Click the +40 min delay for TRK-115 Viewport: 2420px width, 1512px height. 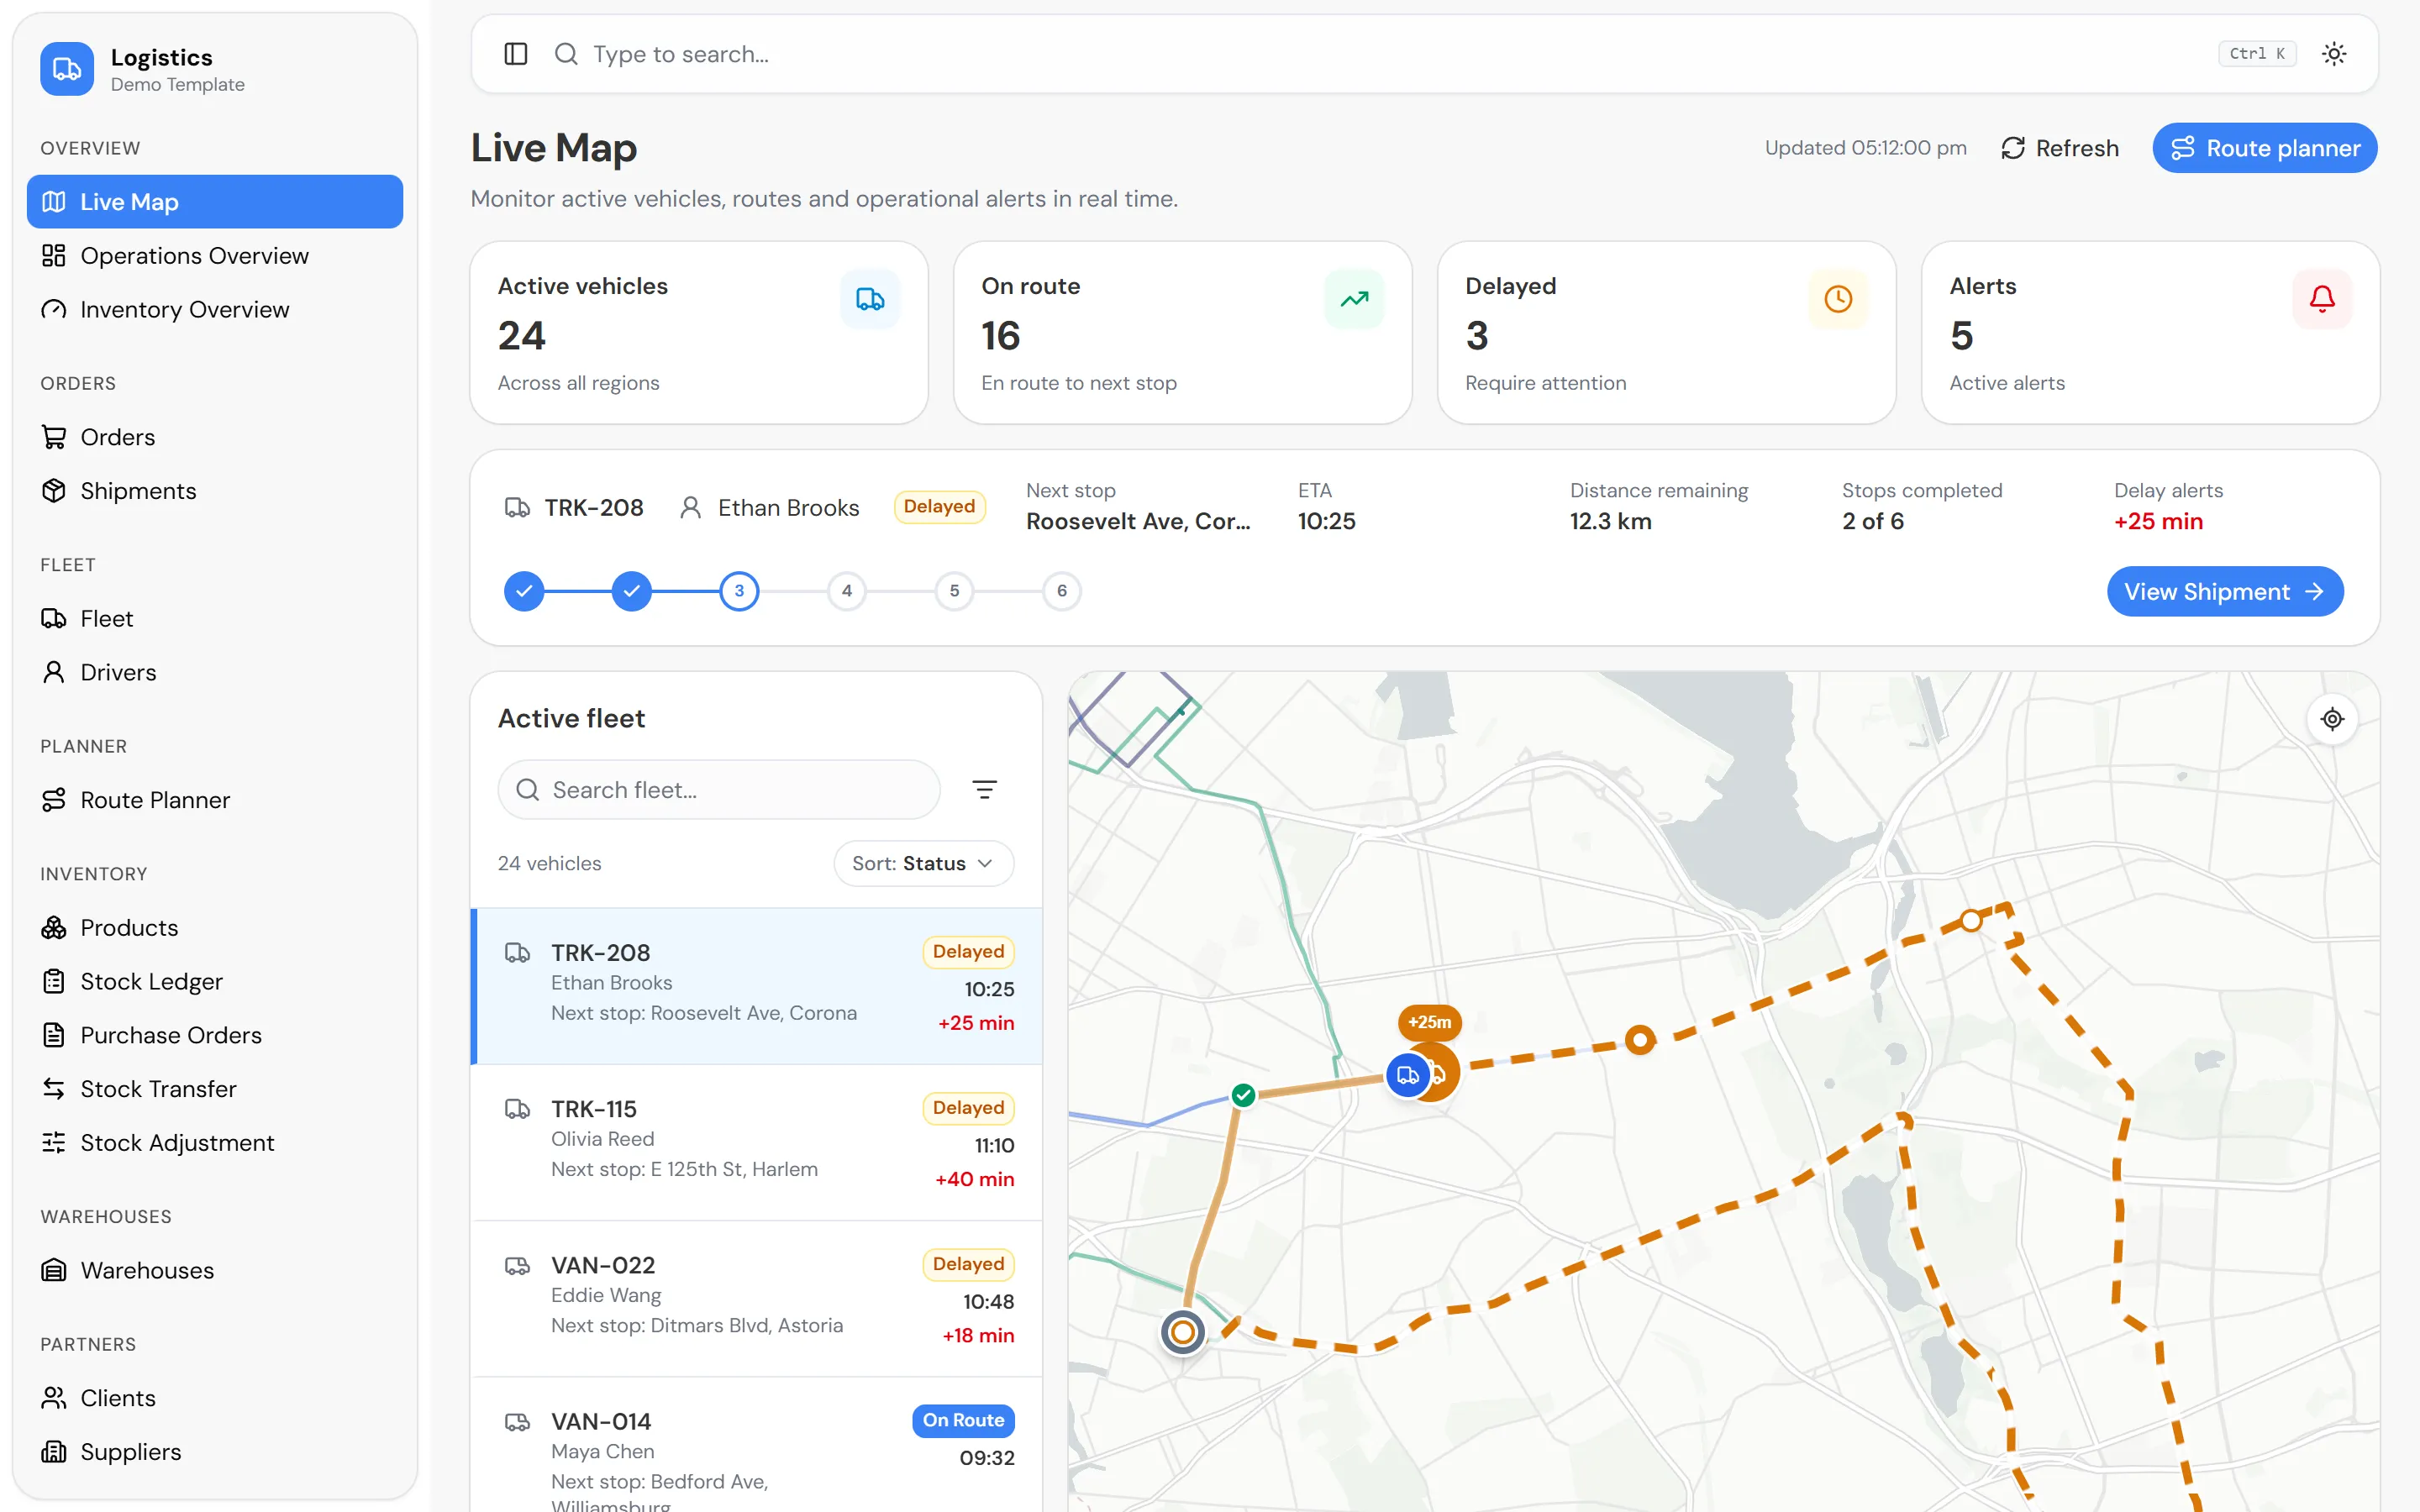(x=975, y=1179)
